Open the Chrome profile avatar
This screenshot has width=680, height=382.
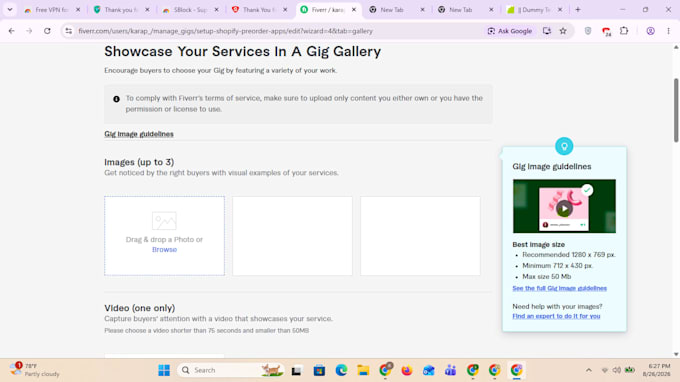[x=651, y=31]
